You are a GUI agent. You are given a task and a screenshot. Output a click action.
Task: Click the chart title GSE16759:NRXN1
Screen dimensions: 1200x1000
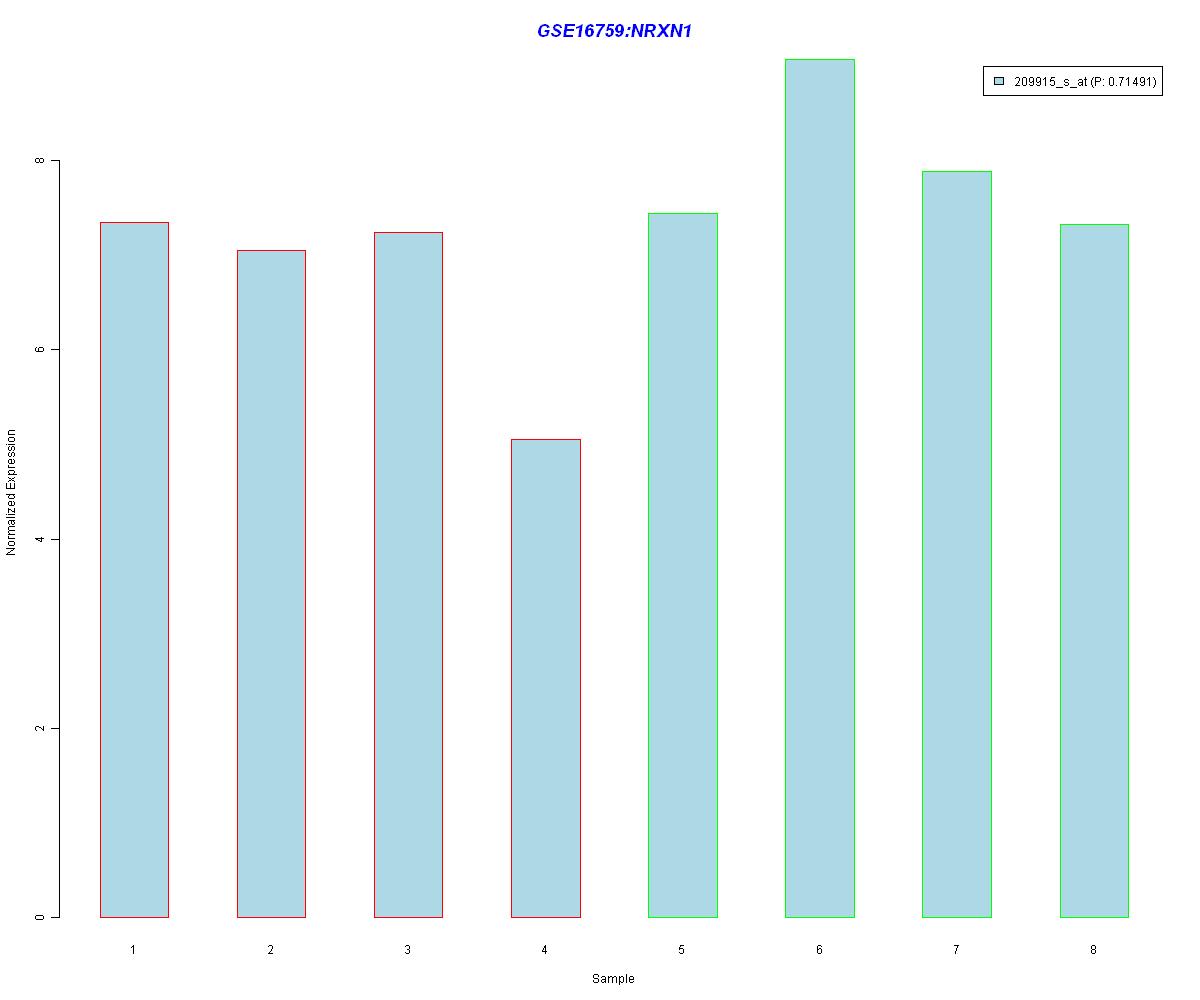[x=614, y=31]
